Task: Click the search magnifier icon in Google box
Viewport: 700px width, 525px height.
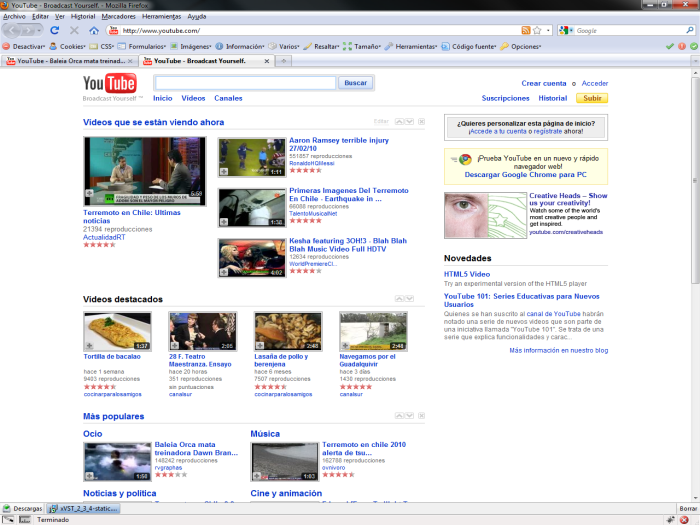Action: point(690,30)
